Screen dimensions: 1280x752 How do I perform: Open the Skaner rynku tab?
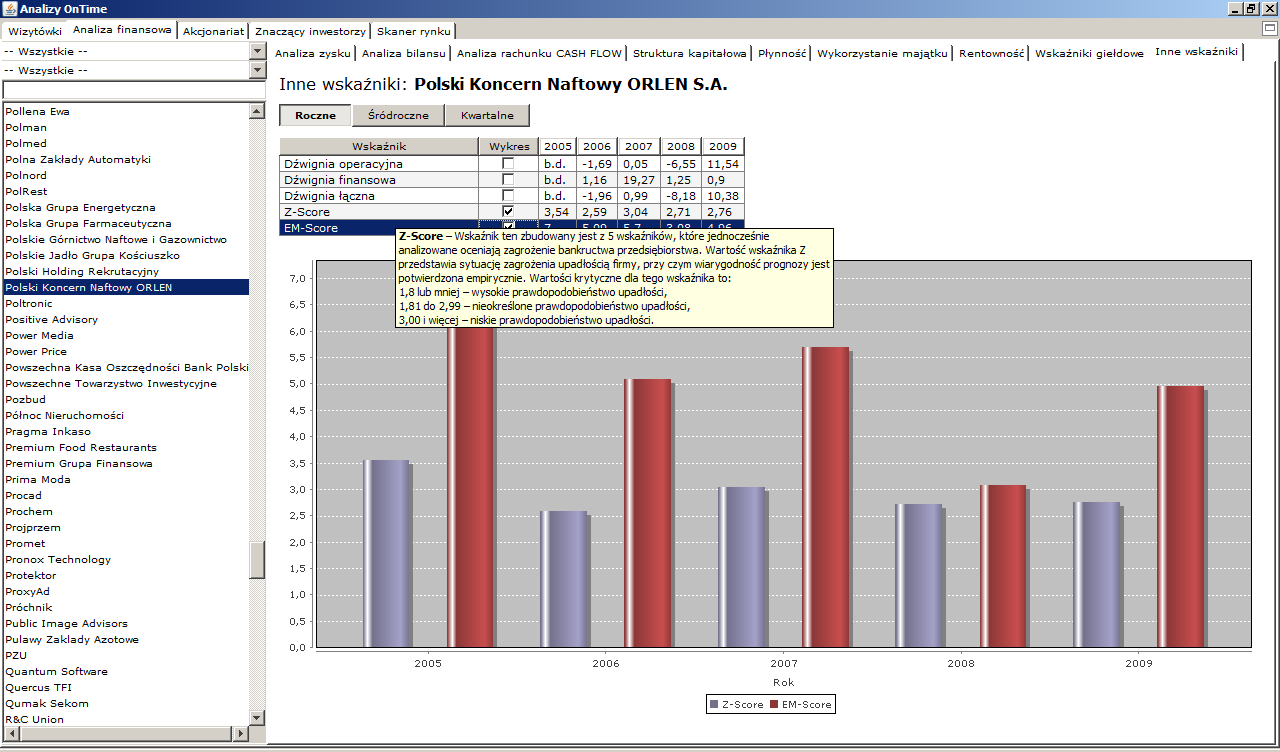tap(414, 32)
